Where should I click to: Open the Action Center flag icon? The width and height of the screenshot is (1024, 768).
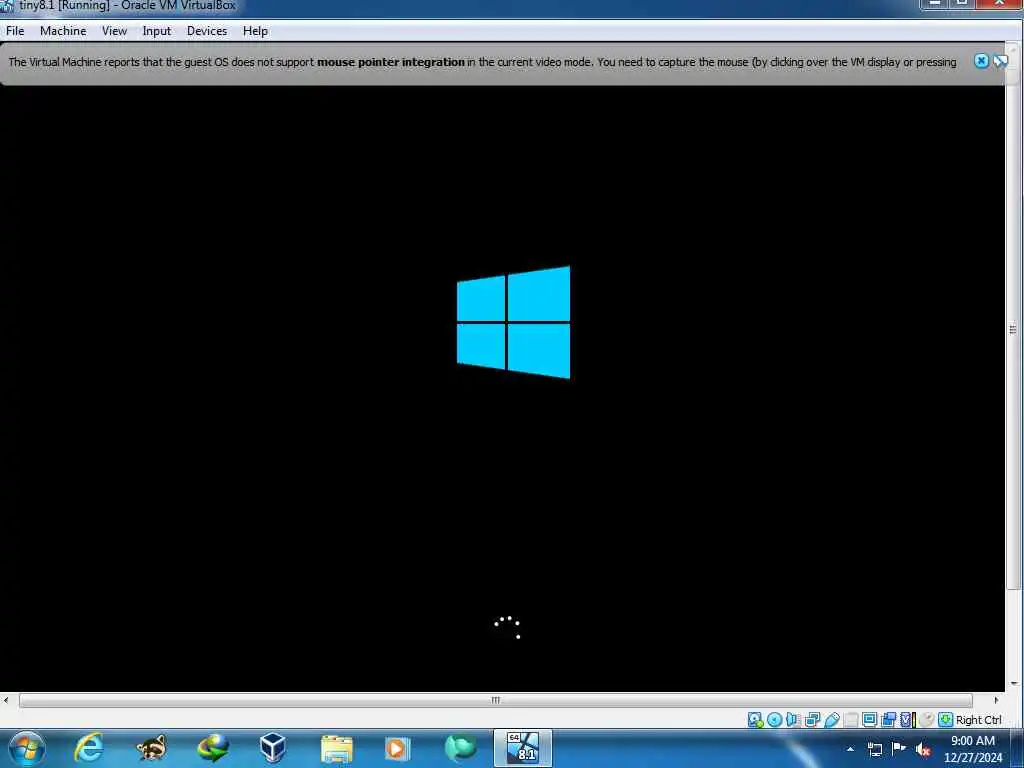click(899, 748)
